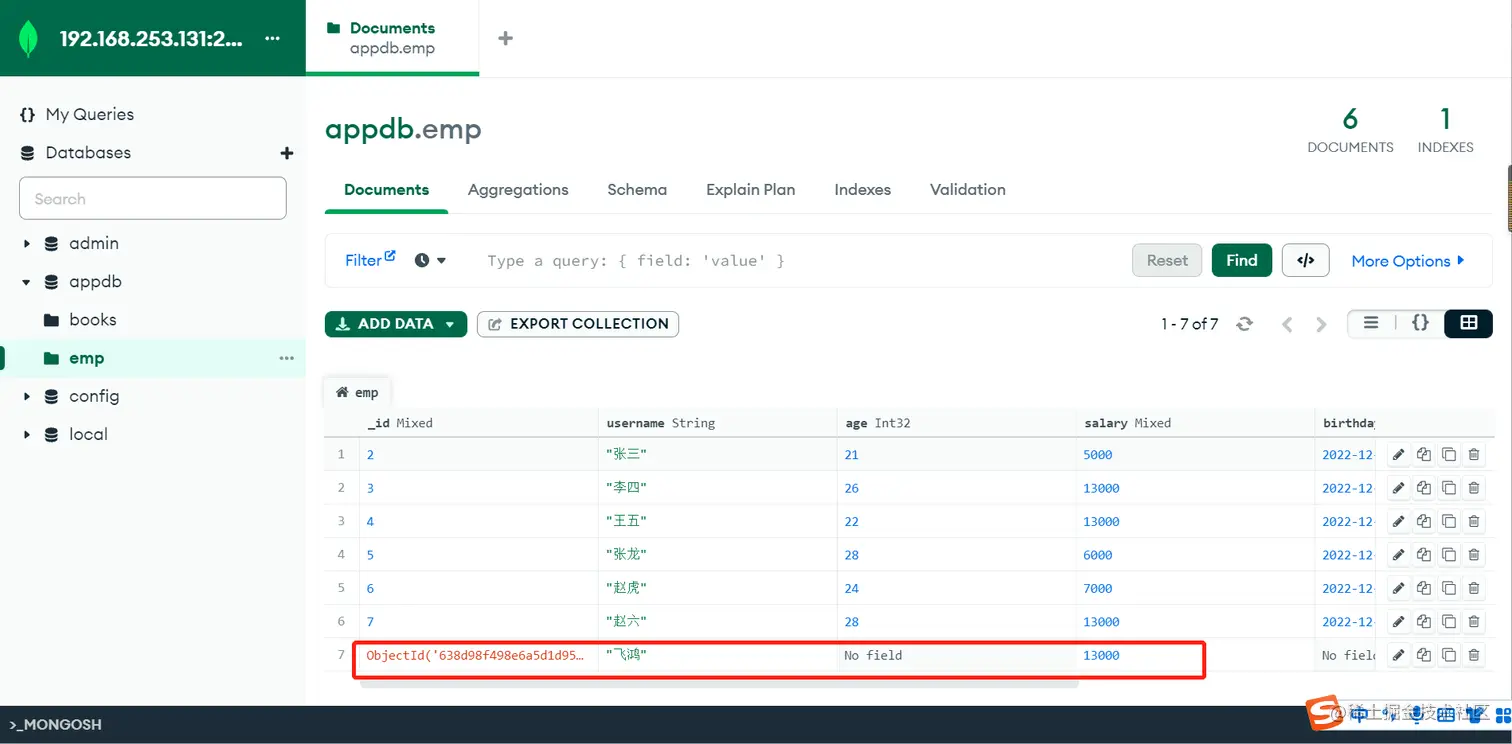Delete the 李四 document
Image resolution: width=1512 pixels, height=744 pixels.
pyautogui.click(x=1473, y=488)
